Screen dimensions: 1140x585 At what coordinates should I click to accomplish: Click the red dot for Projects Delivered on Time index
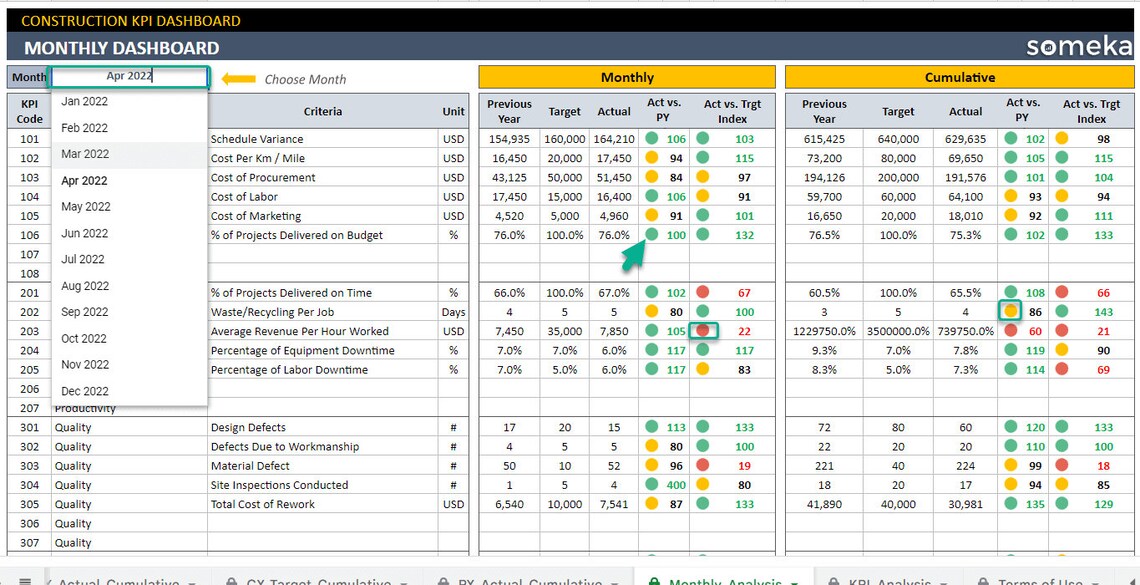tap(702, 292)
